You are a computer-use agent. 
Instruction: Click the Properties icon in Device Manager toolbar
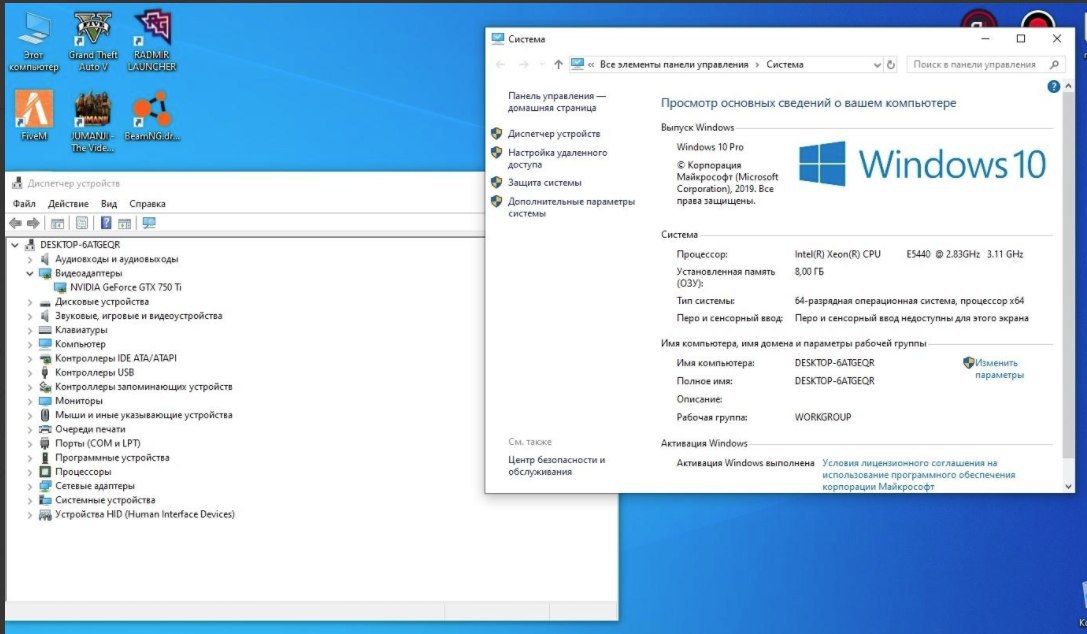[82, 223]
